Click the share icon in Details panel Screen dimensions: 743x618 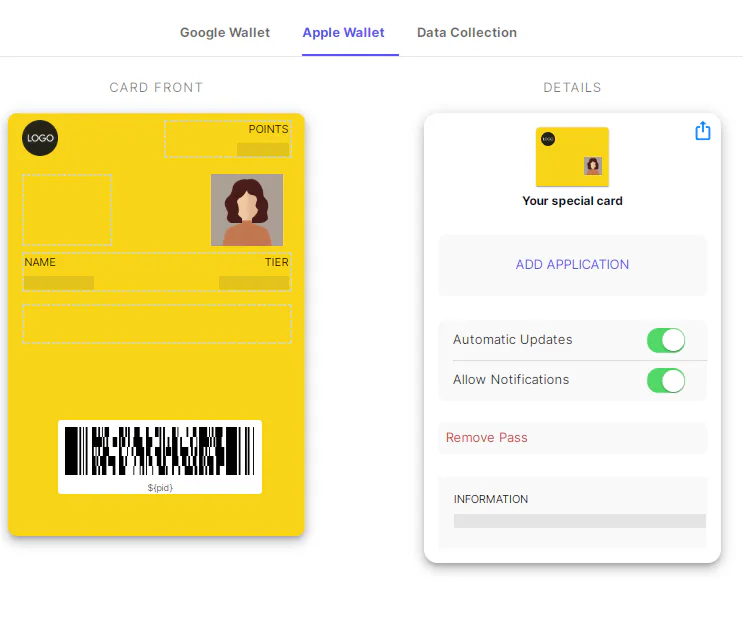[703, 130]
